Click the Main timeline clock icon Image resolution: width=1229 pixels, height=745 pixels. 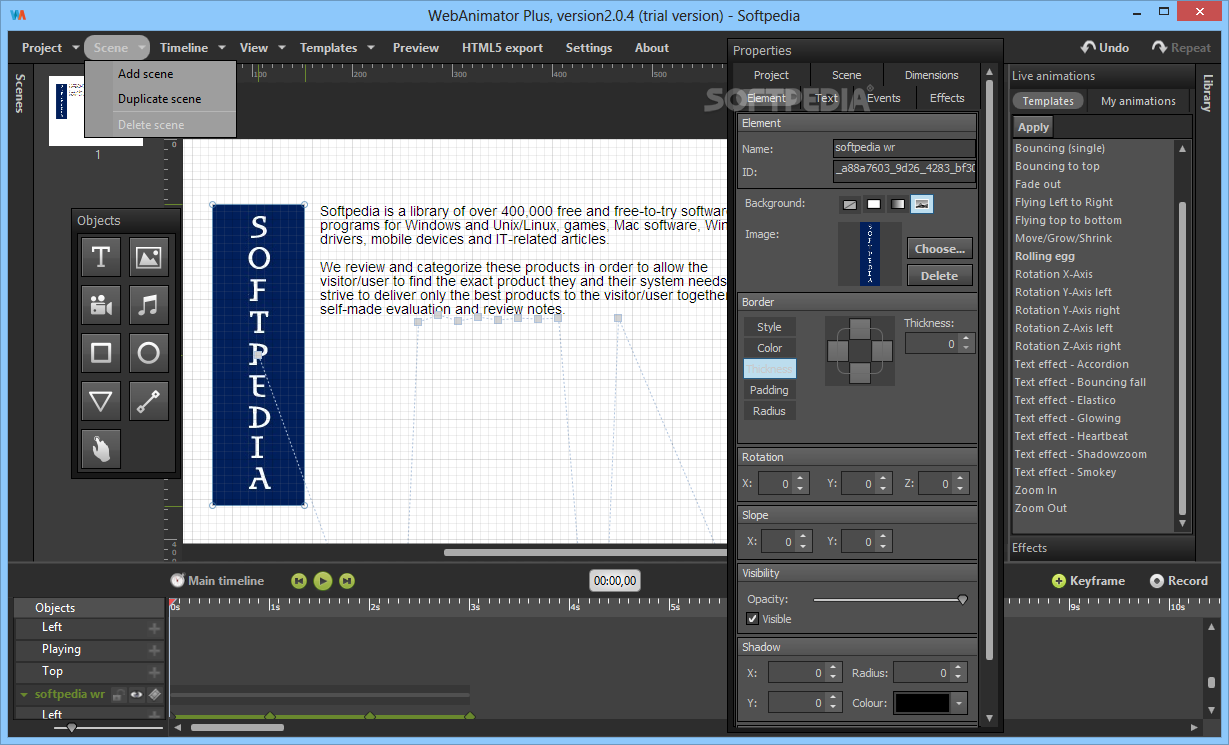pyautogui.click(x=177, y=580)
